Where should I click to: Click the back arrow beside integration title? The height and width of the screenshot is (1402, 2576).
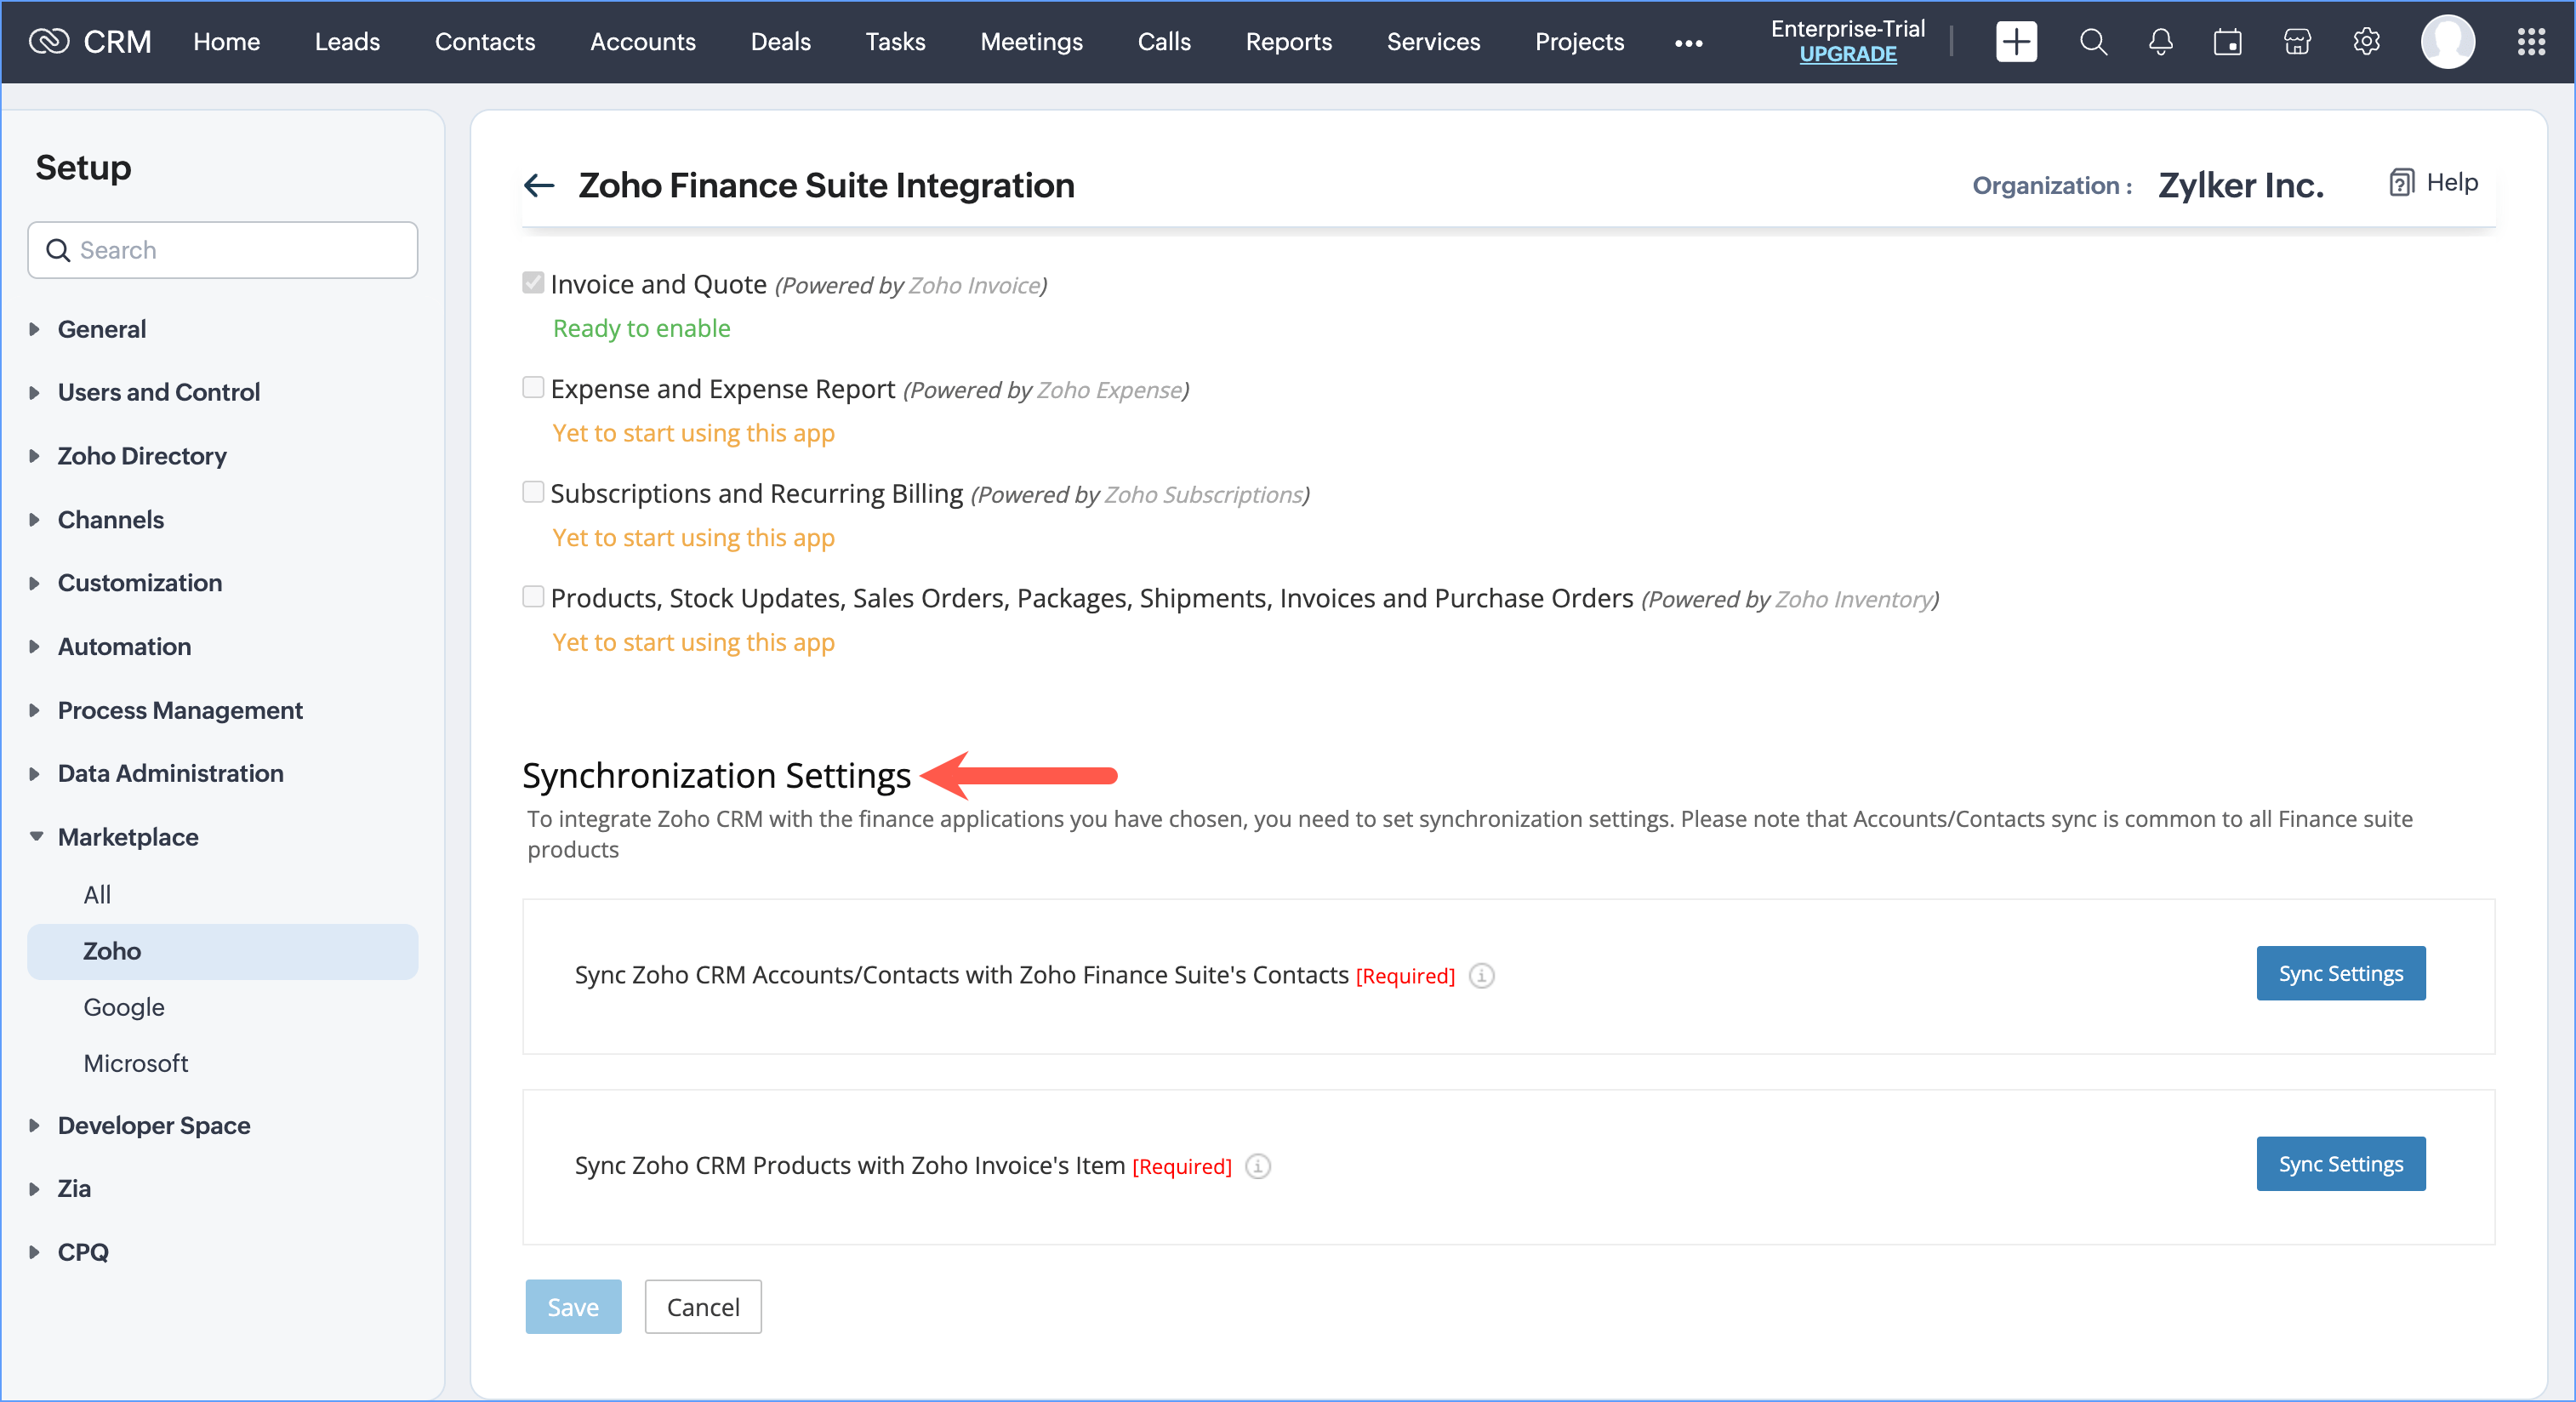point(539,185)
